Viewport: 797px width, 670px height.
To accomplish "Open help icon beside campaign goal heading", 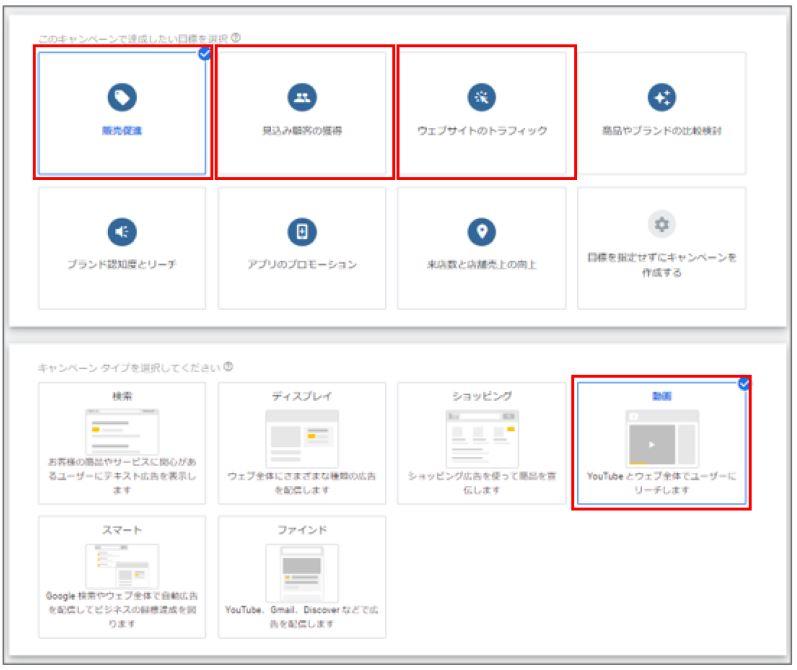I will 236,38.
